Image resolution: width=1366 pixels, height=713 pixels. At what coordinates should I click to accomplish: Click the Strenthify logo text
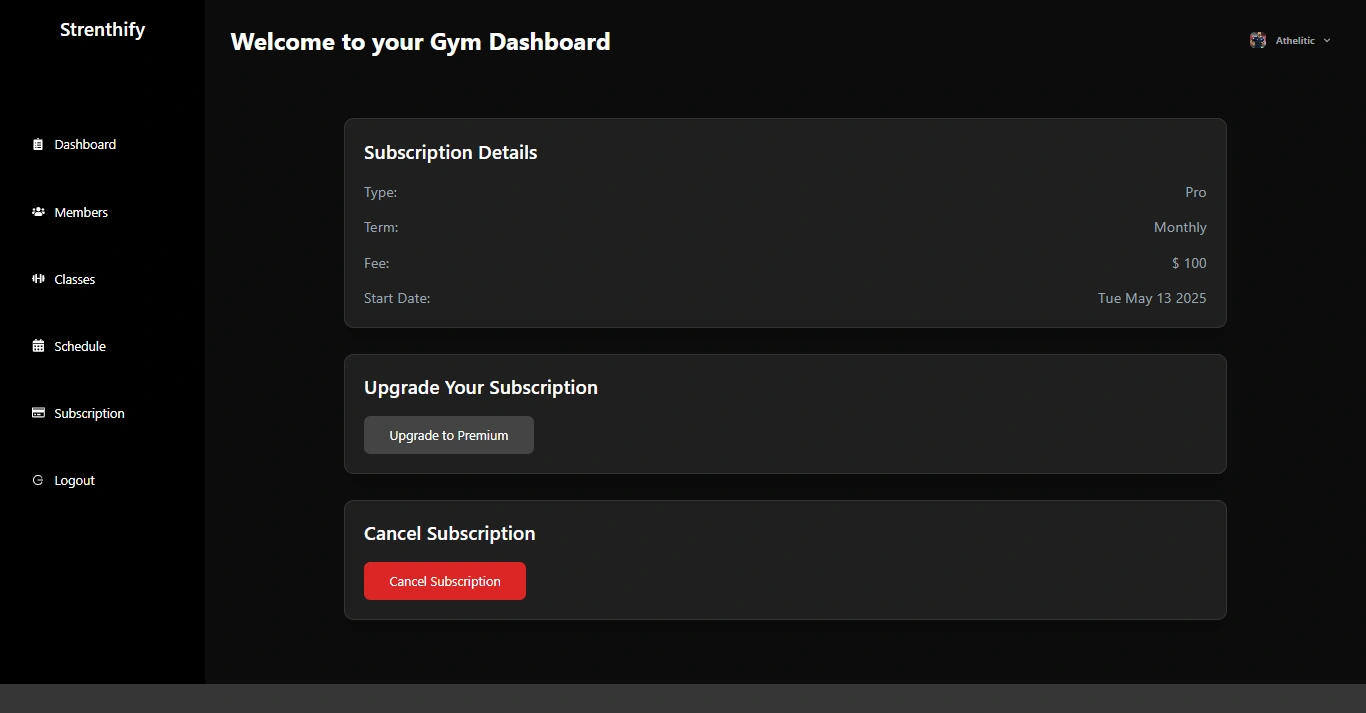102,30
